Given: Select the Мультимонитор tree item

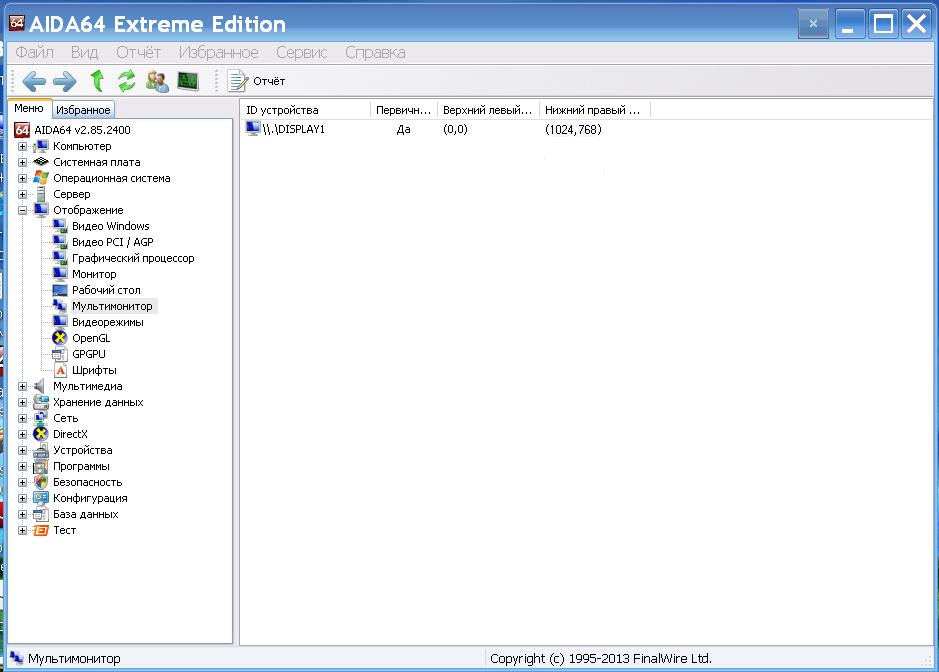Looking at the screenshot, I should [113, 306].
